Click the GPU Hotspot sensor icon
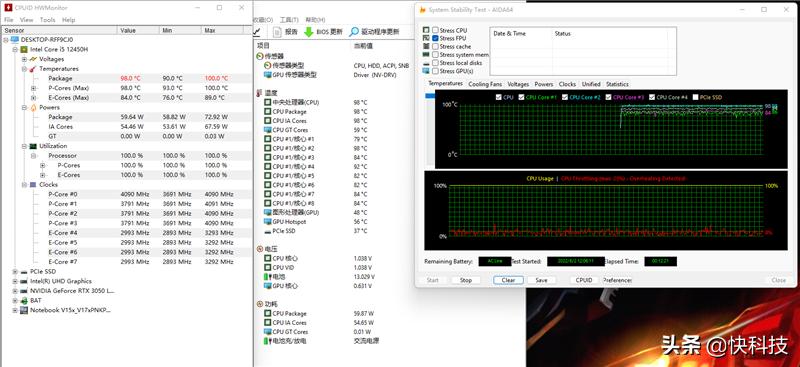This screenshot has width=800, height=367. (x=268, y=222)
